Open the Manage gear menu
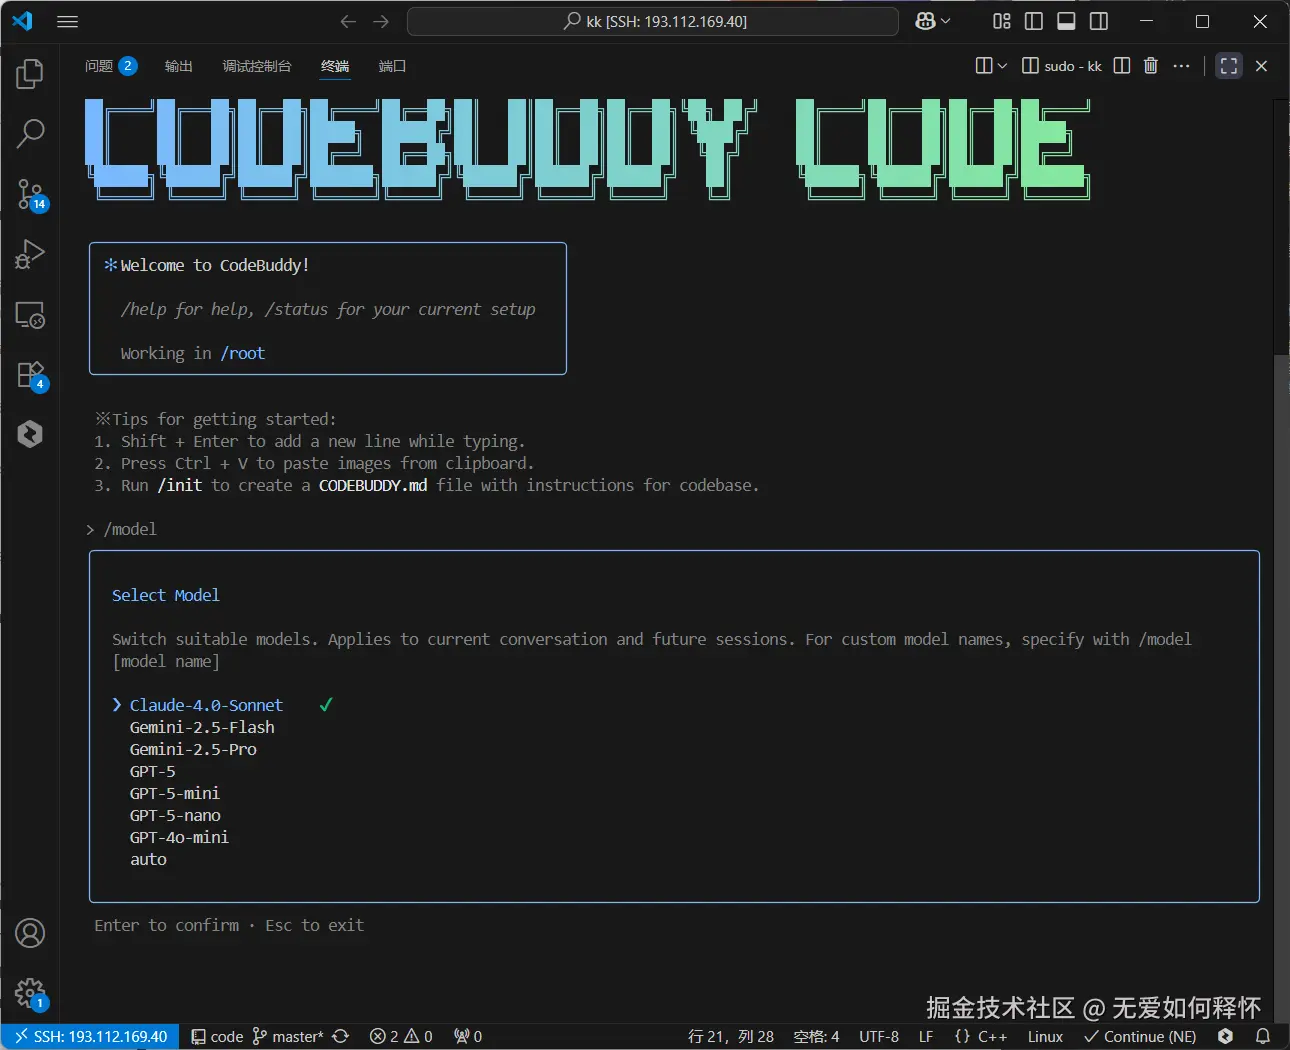1290x1050 pixels. click(x=30, y=993)
